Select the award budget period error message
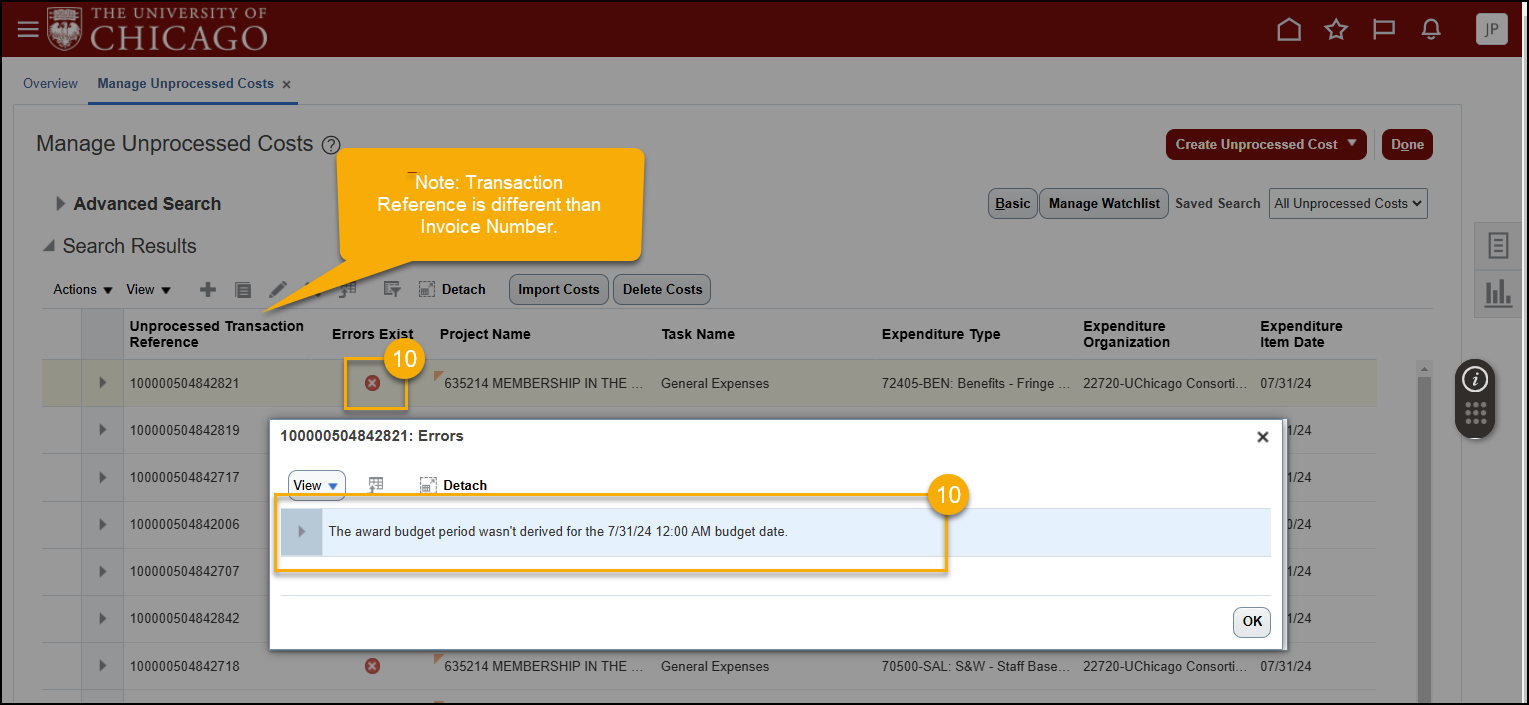The width and height of the screenshot is (1529, 705). click(x=558, y=532)
